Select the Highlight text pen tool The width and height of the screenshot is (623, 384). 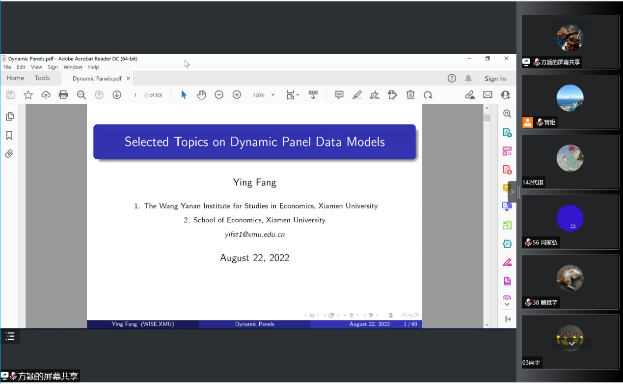[x=357, y=95]
